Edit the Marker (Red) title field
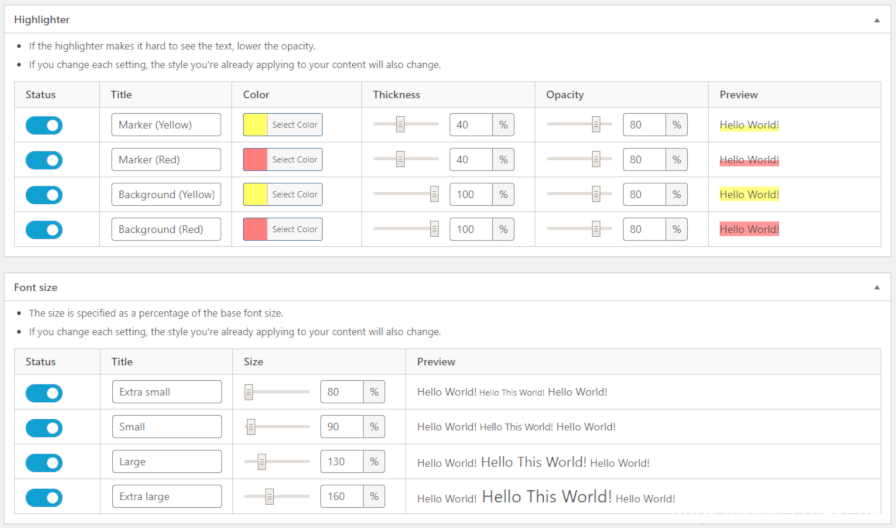The width and height of the screenshot is (896, 528). click(x=166, y=159)
